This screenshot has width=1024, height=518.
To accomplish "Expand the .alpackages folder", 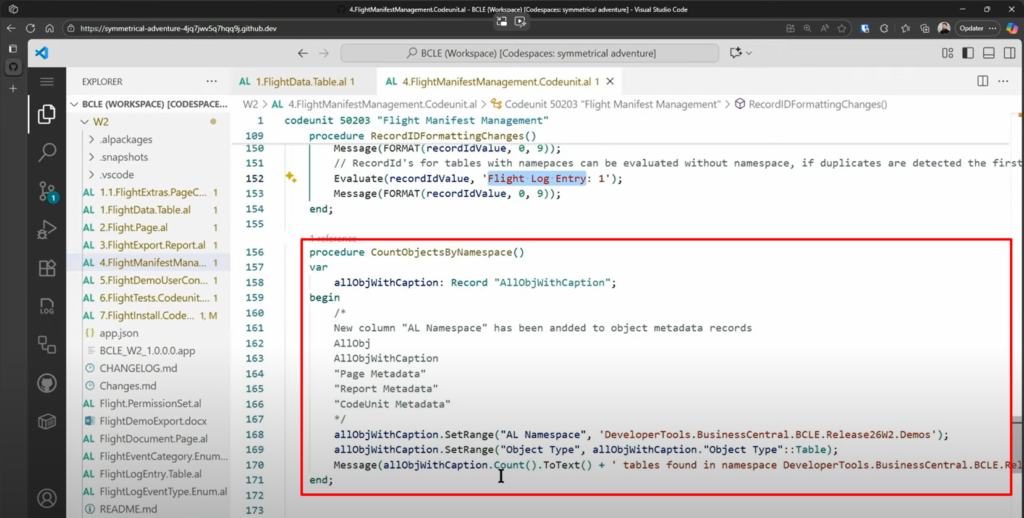I will [x=126, y=140].
